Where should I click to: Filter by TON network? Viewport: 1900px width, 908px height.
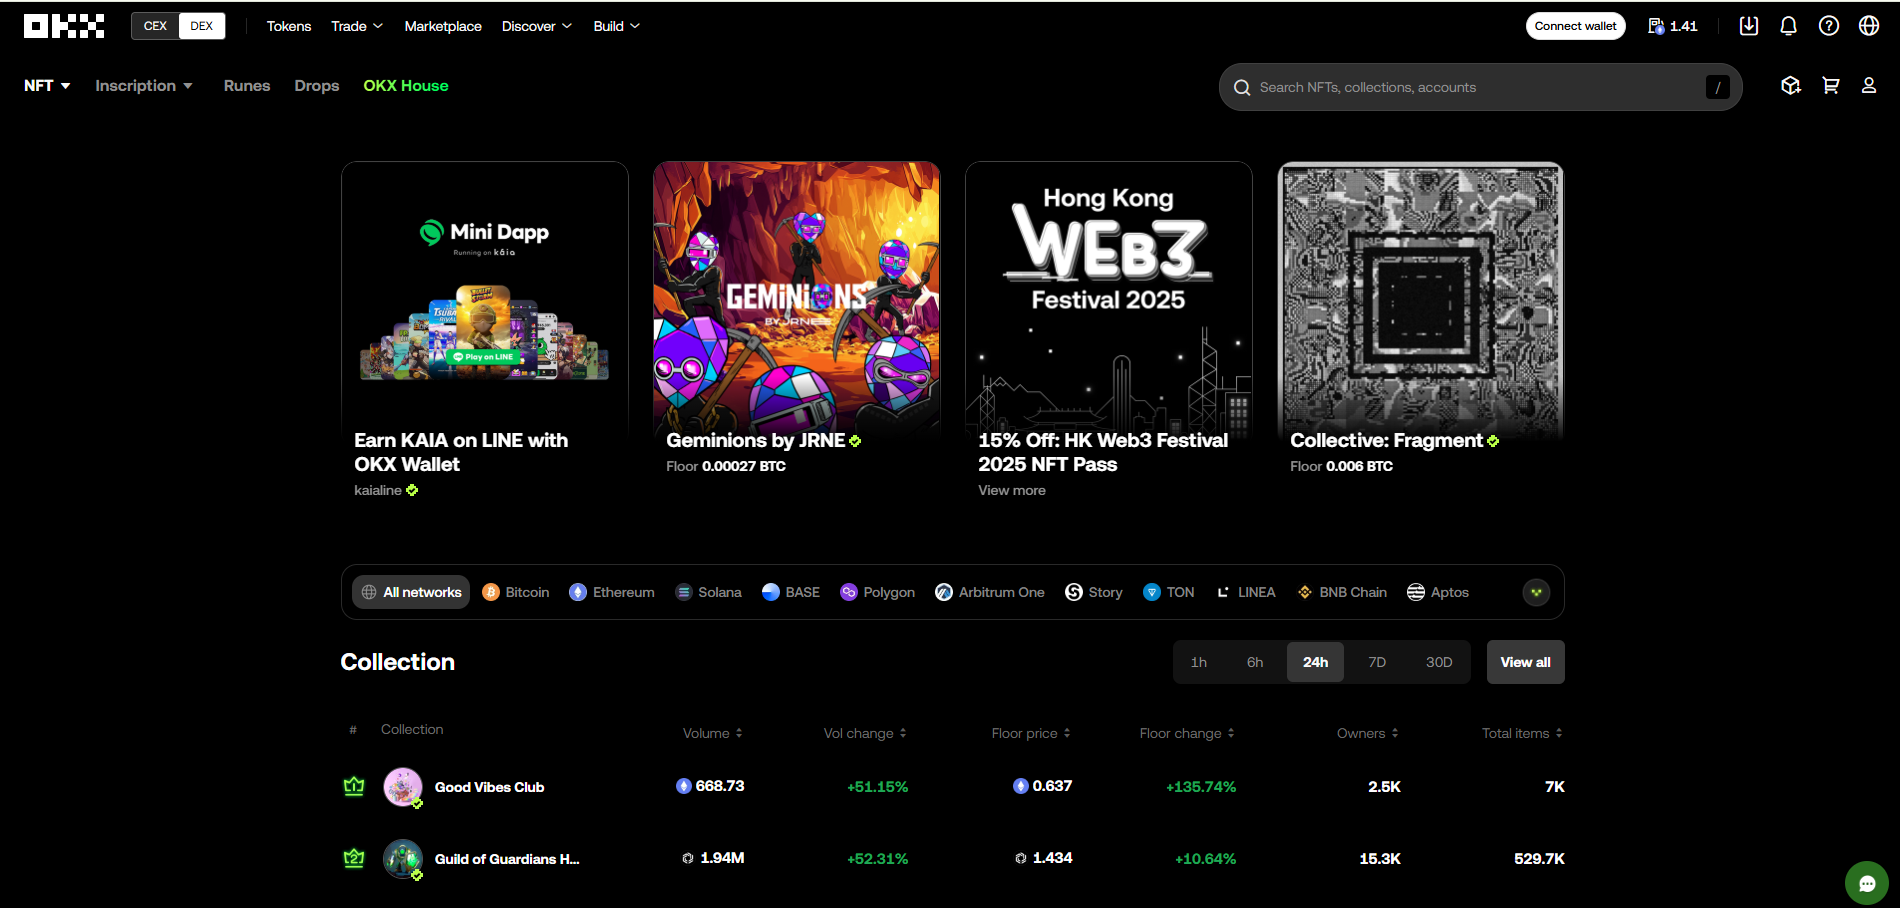pyautogui.click(x=1169, y=592)
